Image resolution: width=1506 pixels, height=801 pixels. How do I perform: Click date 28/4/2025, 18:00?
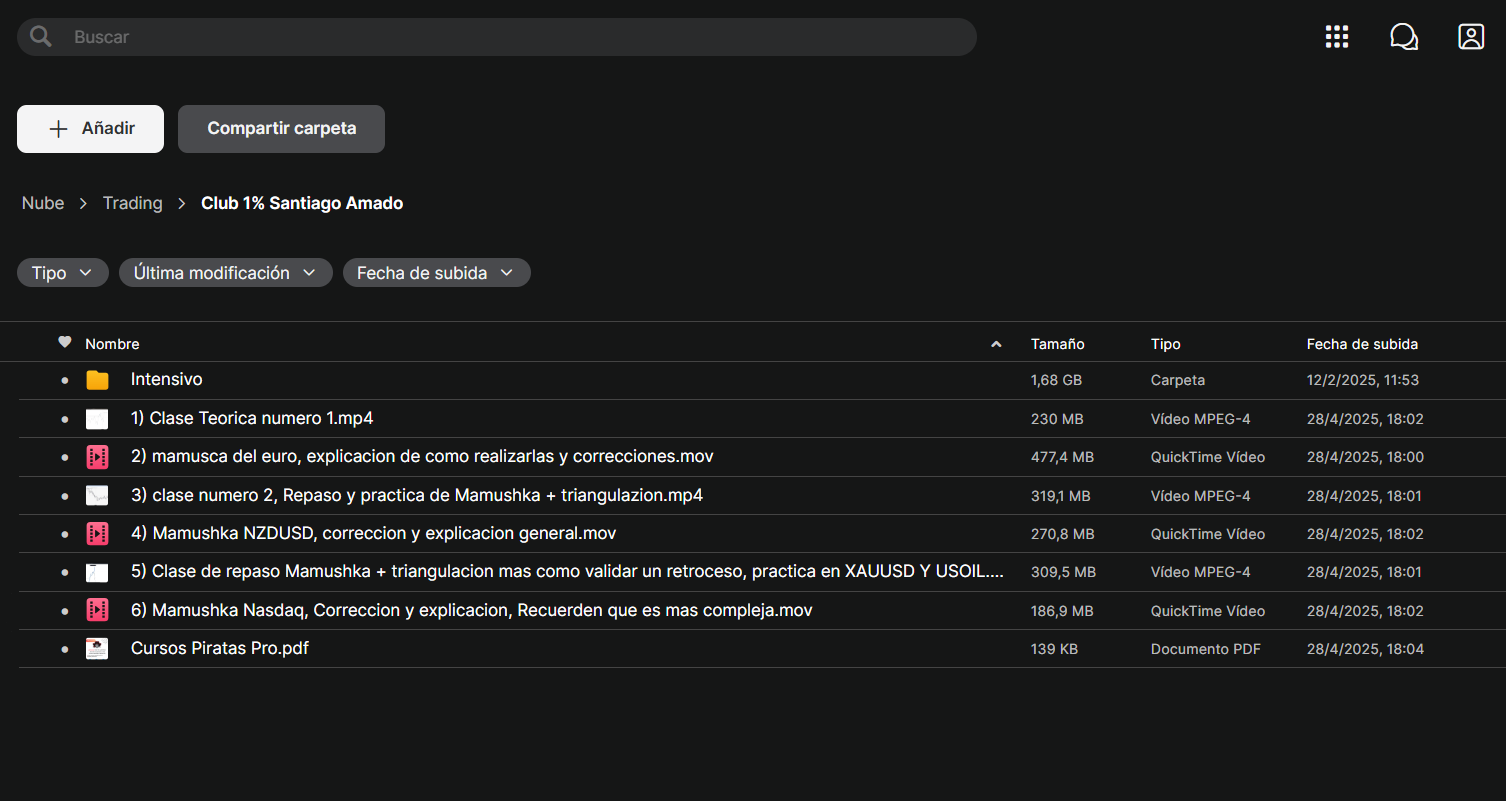1366,457
